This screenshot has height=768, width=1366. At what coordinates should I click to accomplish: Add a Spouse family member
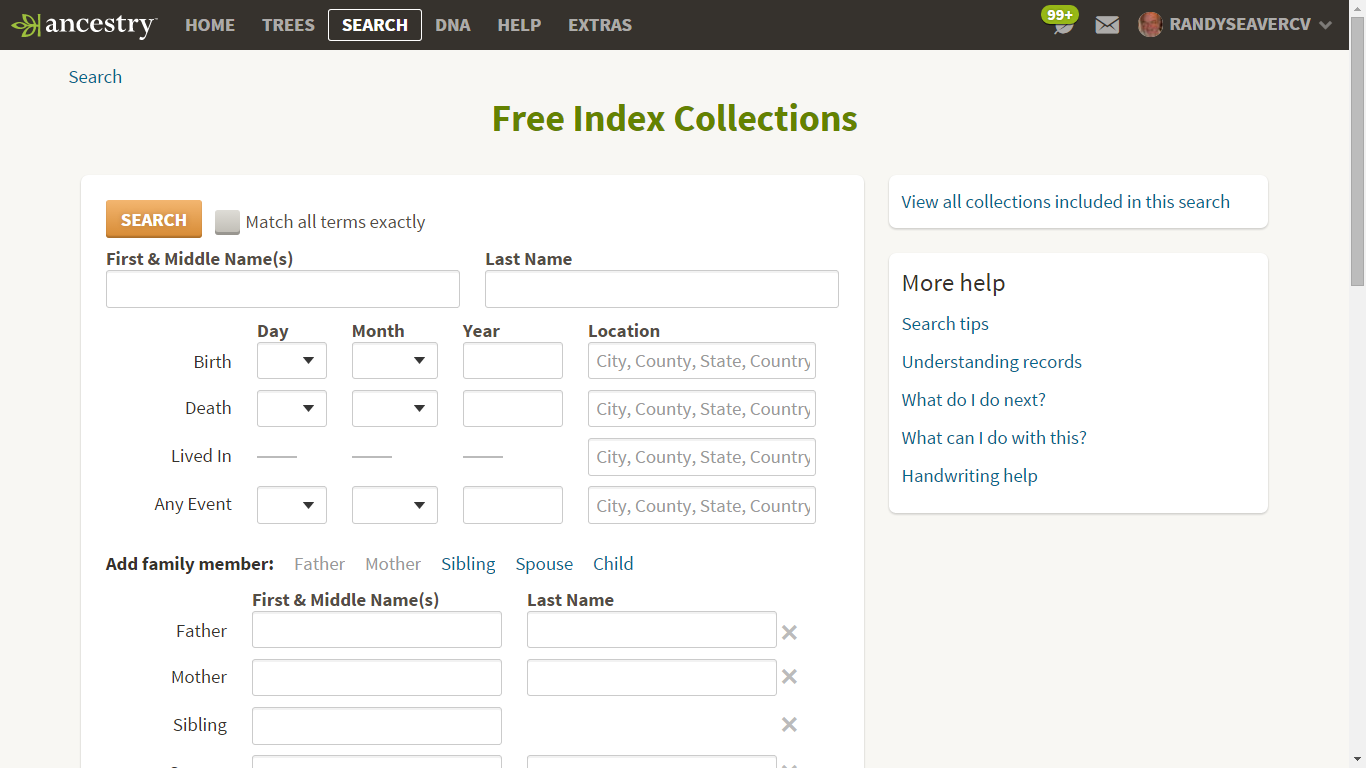click(x=544, y=563)
